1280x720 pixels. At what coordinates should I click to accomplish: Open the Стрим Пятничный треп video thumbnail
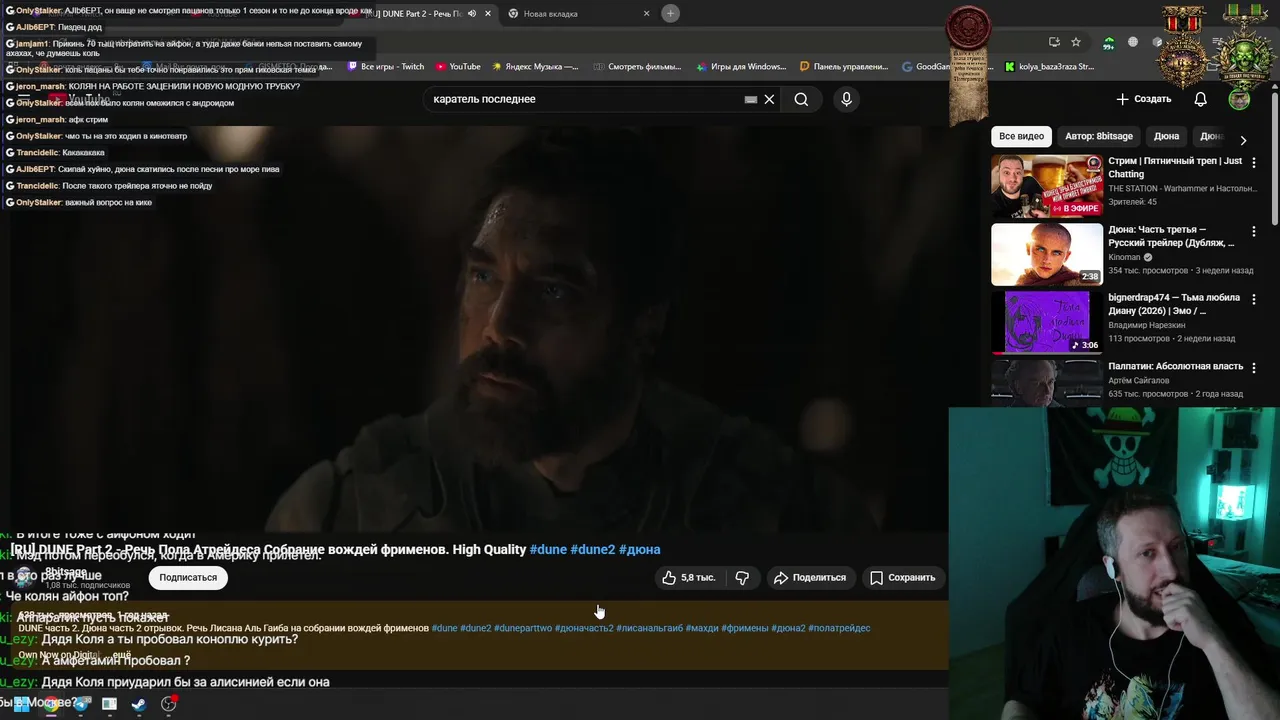(1047, 186)
